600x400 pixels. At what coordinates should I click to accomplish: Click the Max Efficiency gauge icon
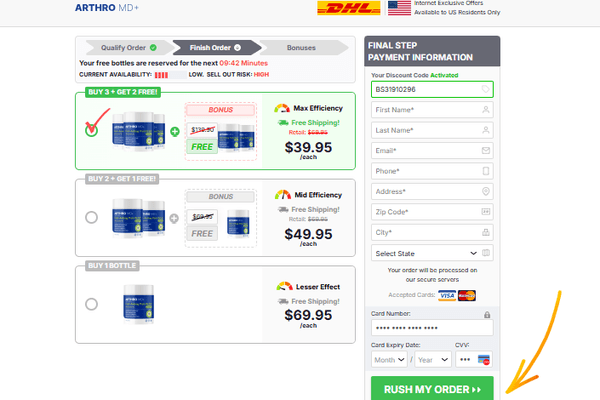coord(282,108)
